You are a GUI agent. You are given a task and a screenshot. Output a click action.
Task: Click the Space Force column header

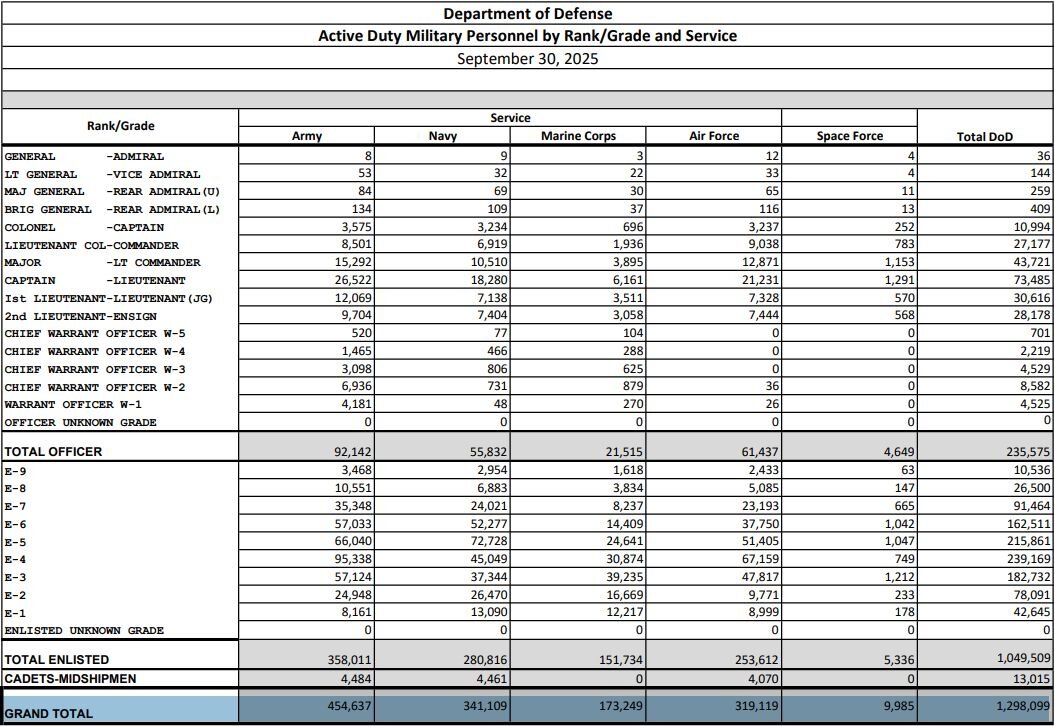tap(850, 136)
